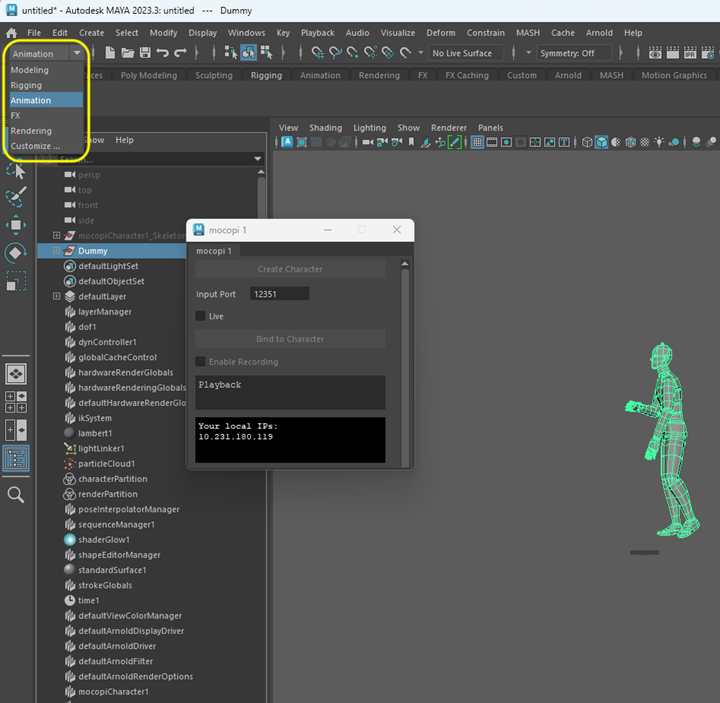Viewport: 720px width, 703px height.
Task: Expand the defaultLayer tree node
Action: pyautogui.click(x=57, y=297)
